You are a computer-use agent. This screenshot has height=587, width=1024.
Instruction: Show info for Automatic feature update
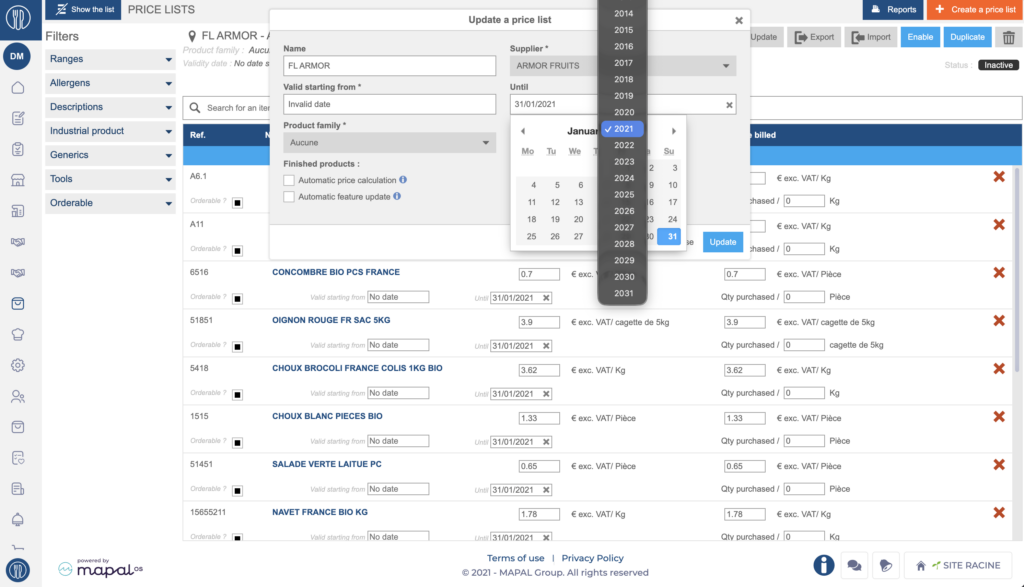point(396,196)
